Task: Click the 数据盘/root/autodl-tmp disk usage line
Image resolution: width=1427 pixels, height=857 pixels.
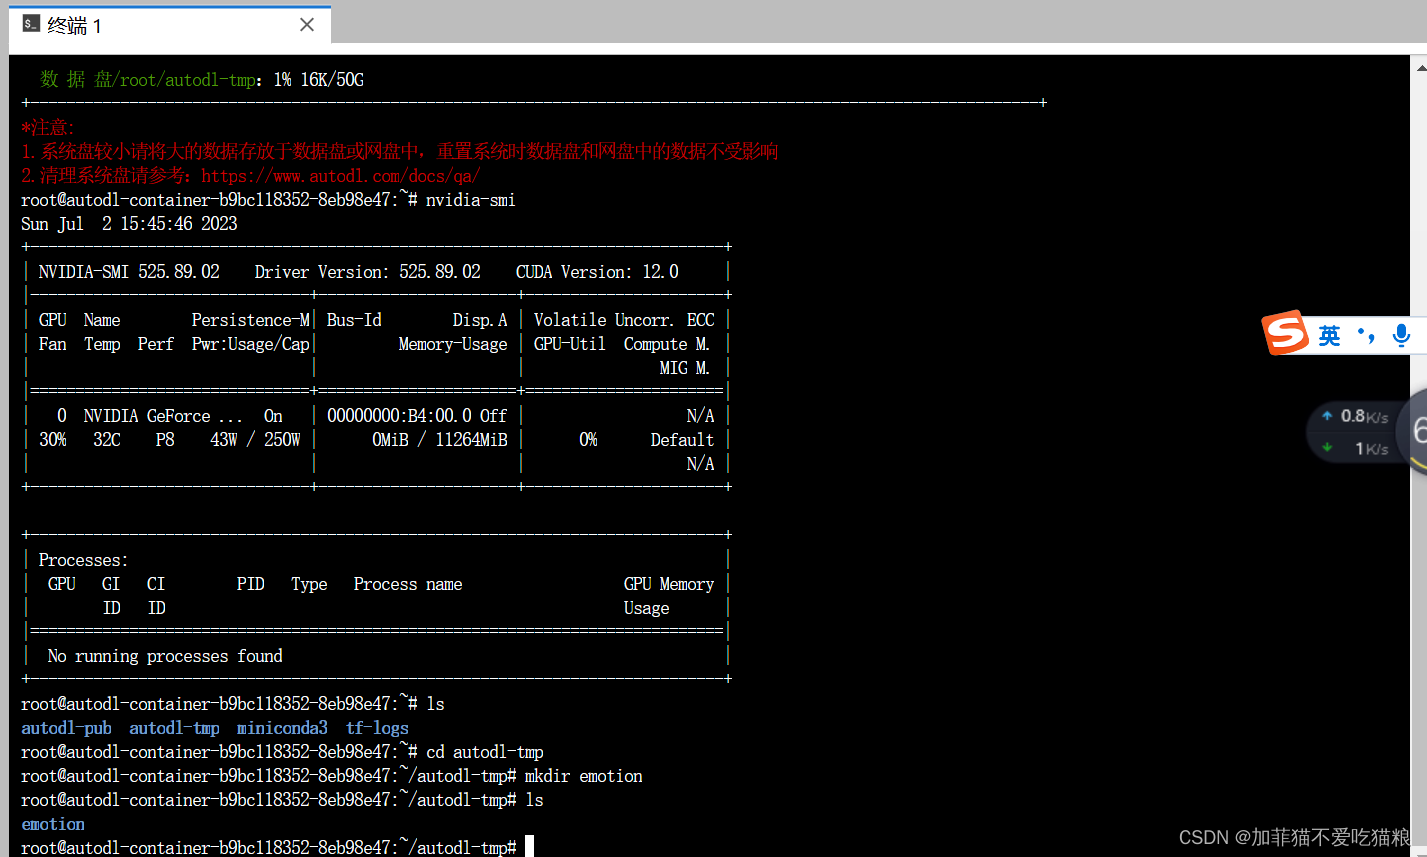Action: (202, 79)
